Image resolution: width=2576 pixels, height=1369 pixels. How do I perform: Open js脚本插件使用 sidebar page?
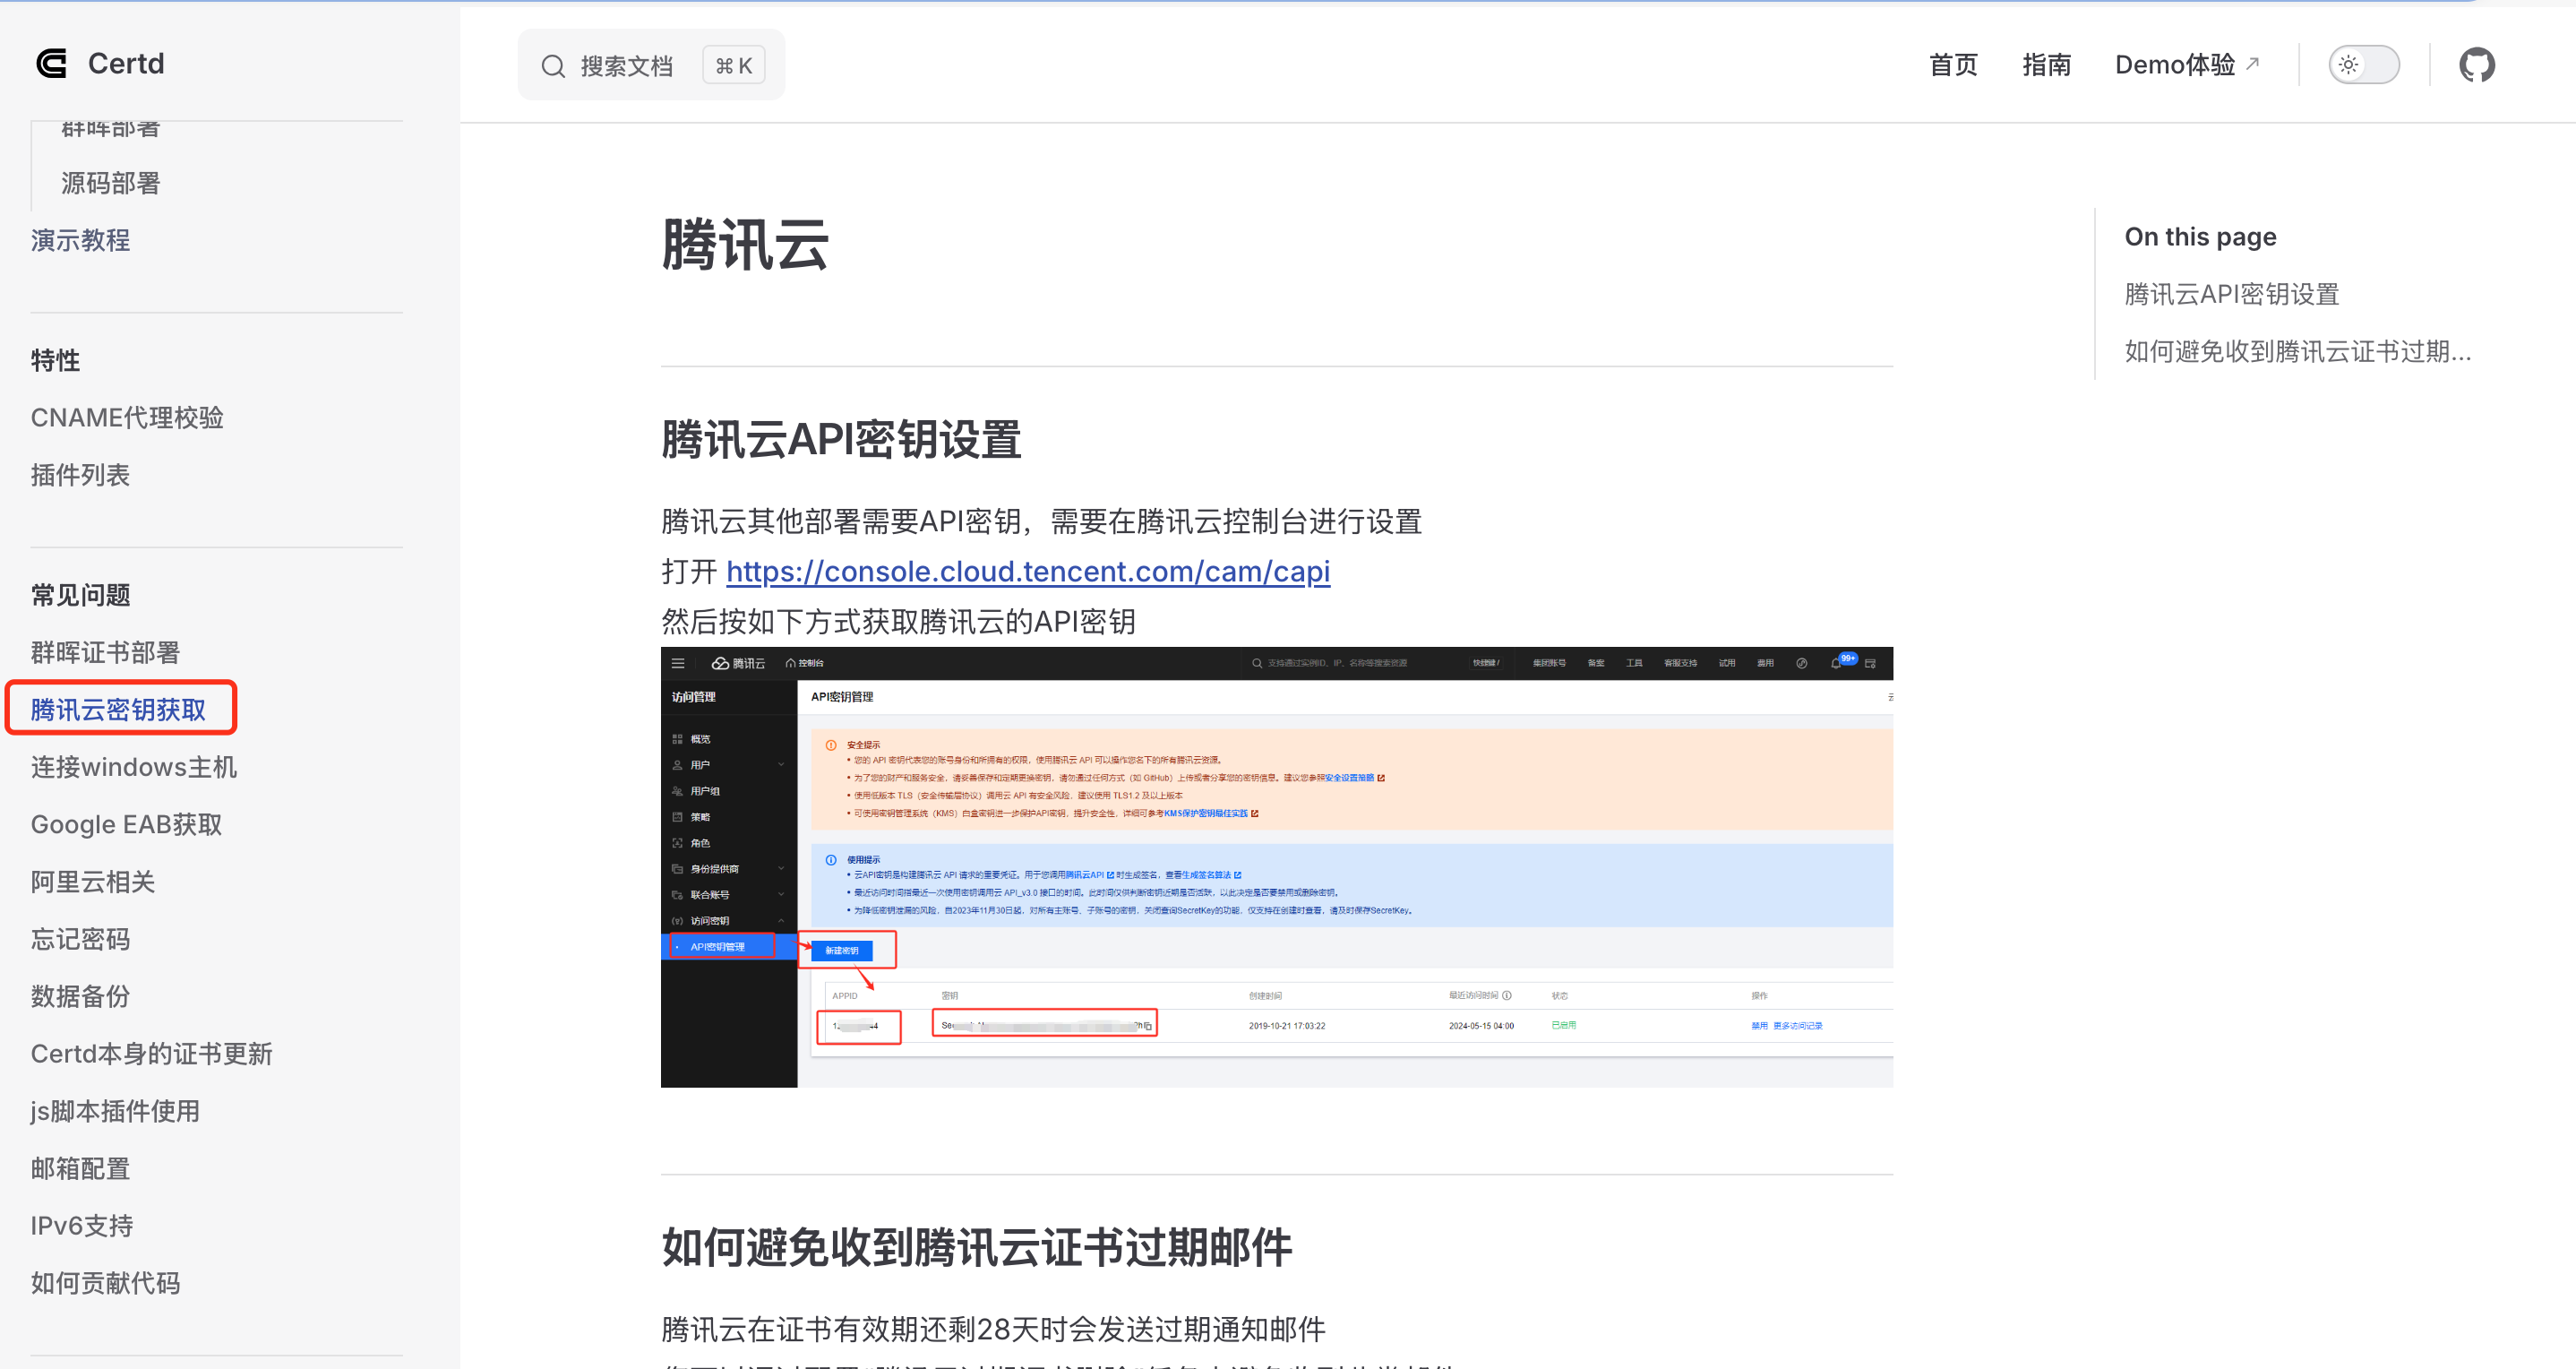point(115,1110)
